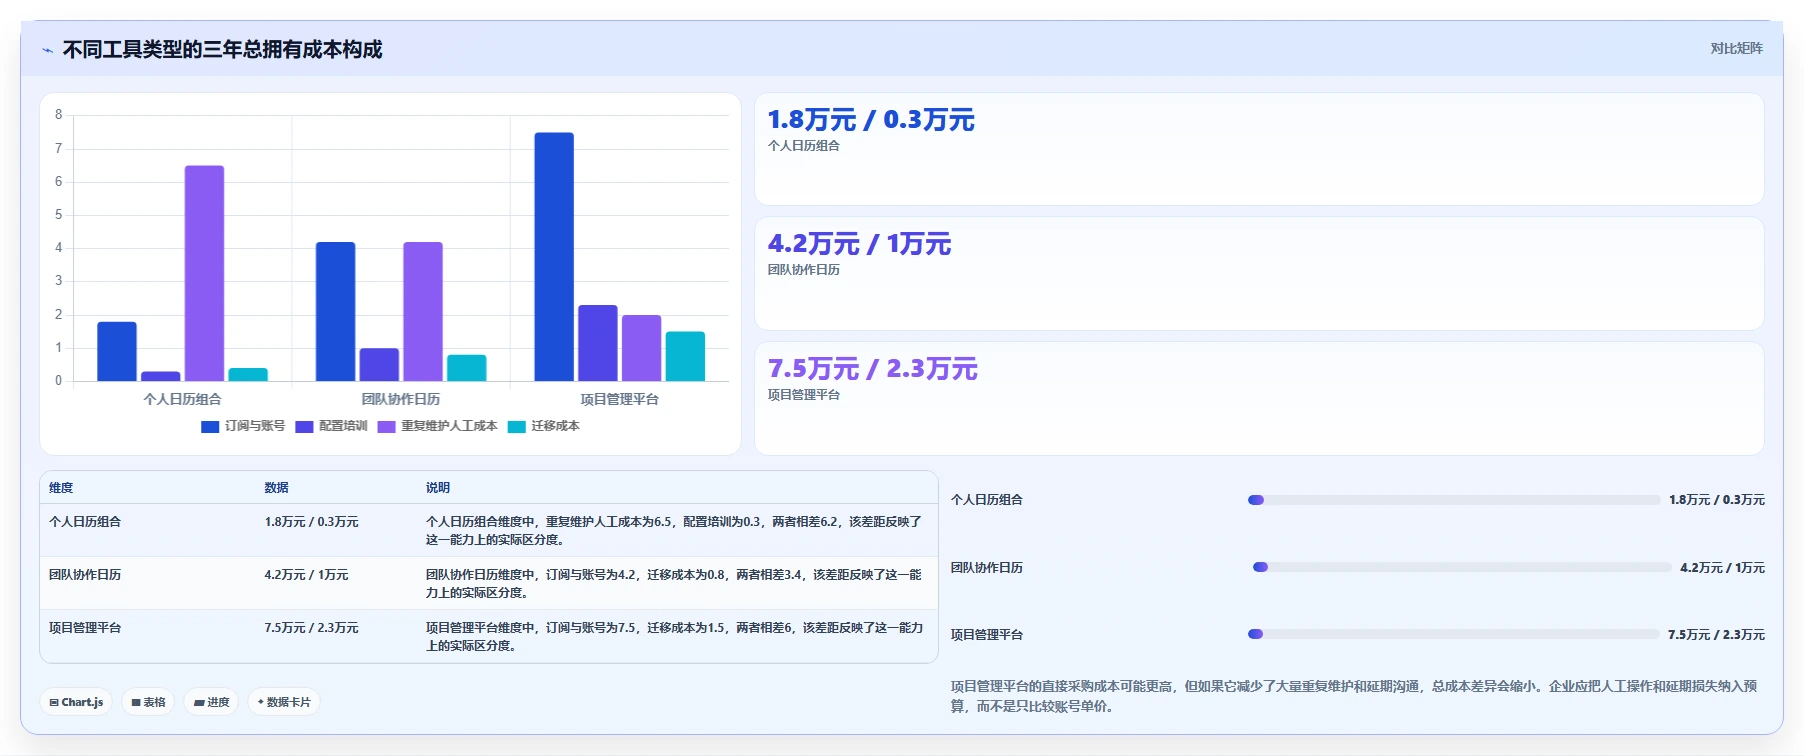Image resolution: width=1804 pixels, height=756 pixels.
Task: Click the 配置培训 bar for 项目管理平台
Action: click(x=598, y=343)
